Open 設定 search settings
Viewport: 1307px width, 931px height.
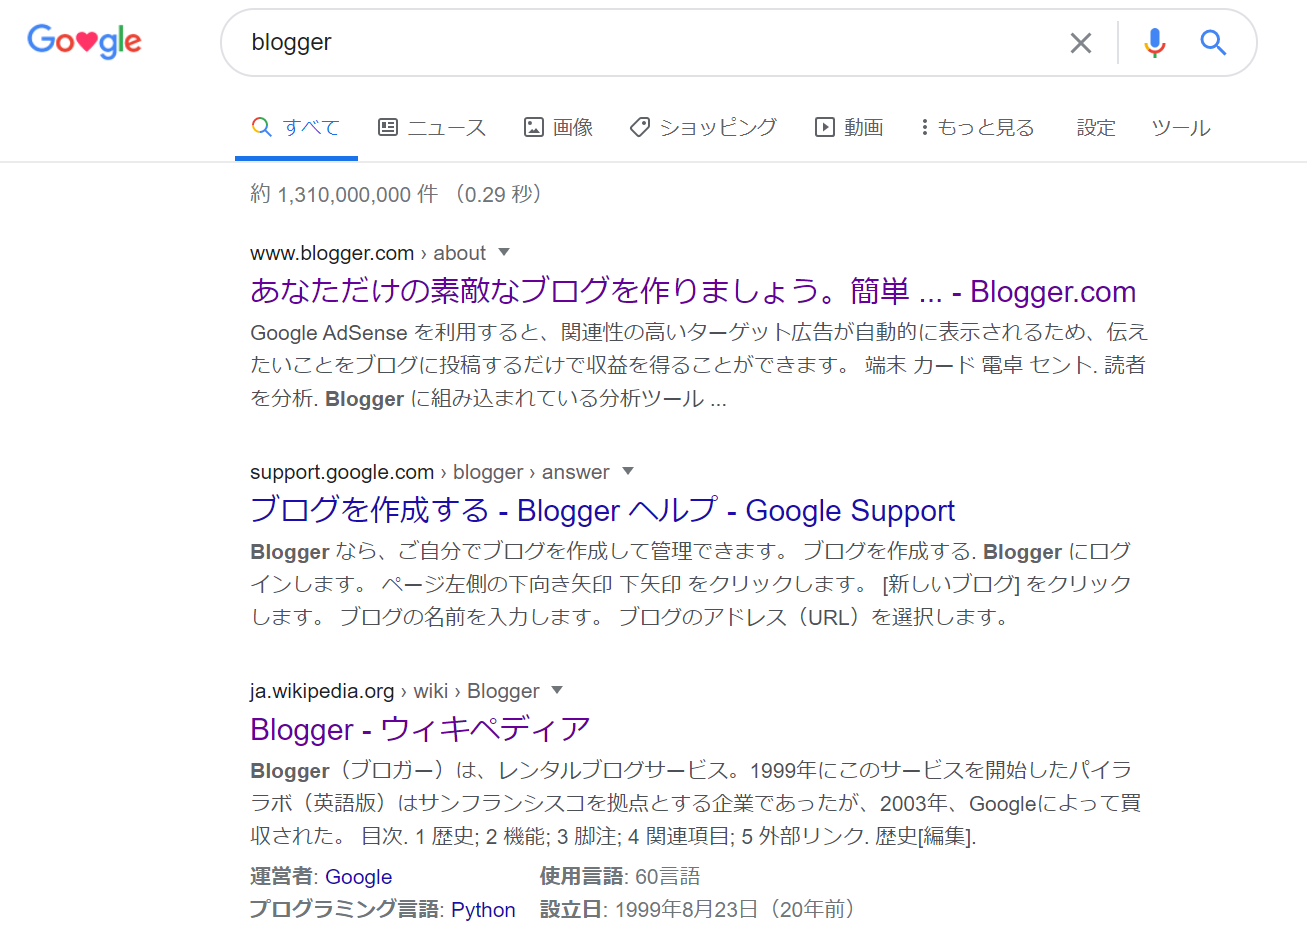[x=1096, y=128]
